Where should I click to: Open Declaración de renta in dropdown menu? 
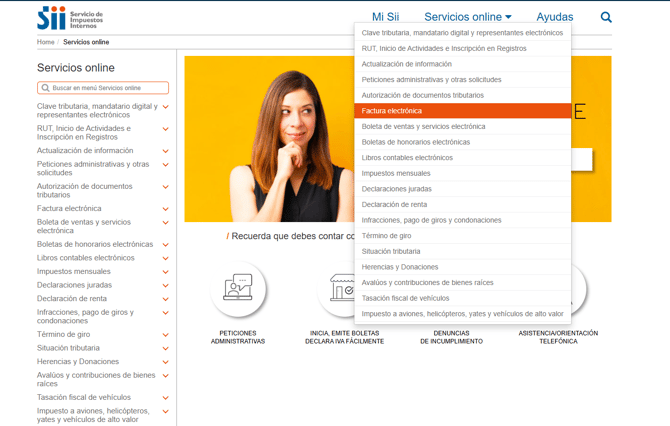coord(462,205)
